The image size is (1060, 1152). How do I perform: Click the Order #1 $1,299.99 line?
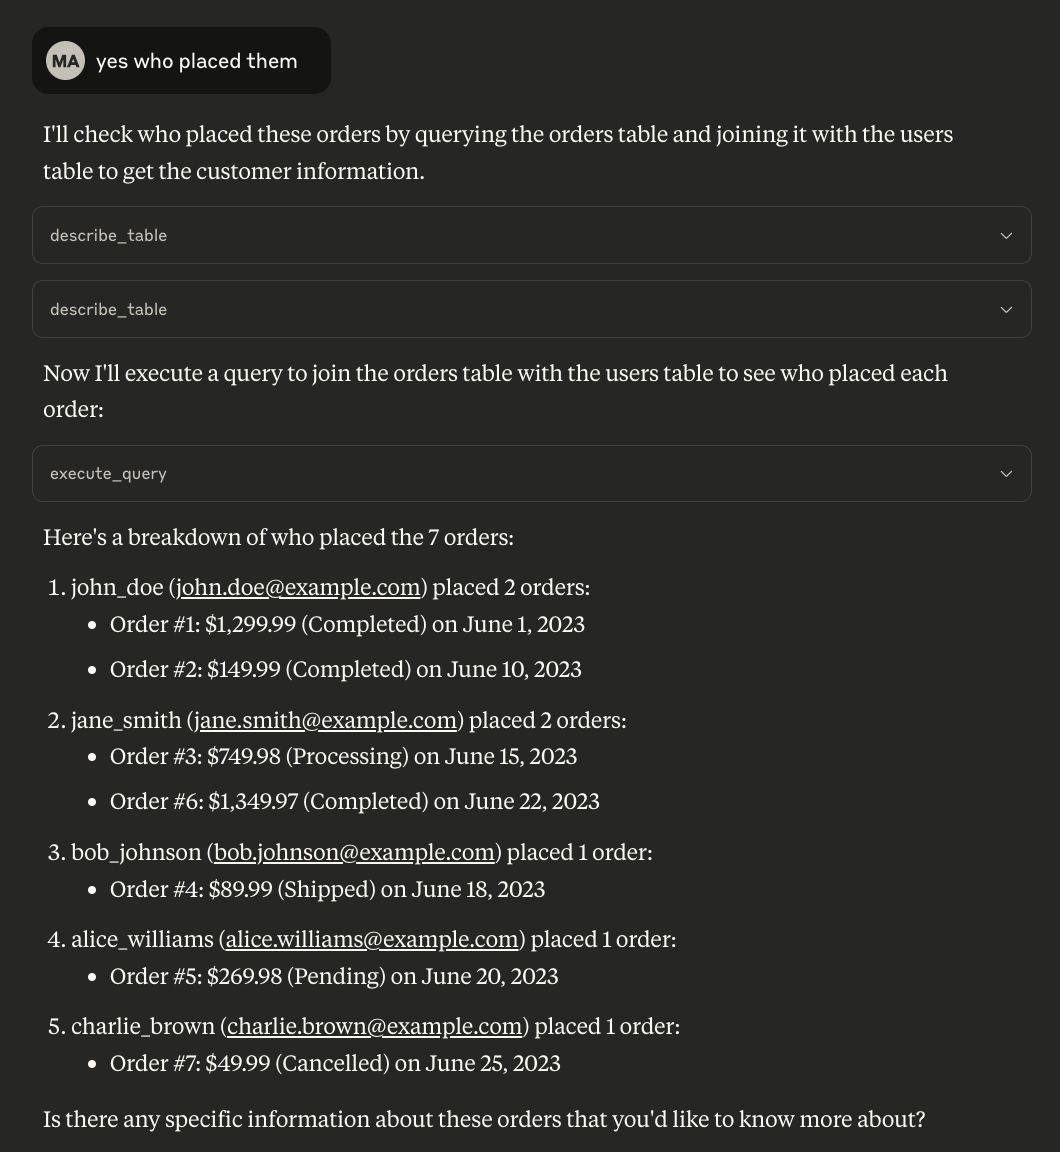pos(347,625)
